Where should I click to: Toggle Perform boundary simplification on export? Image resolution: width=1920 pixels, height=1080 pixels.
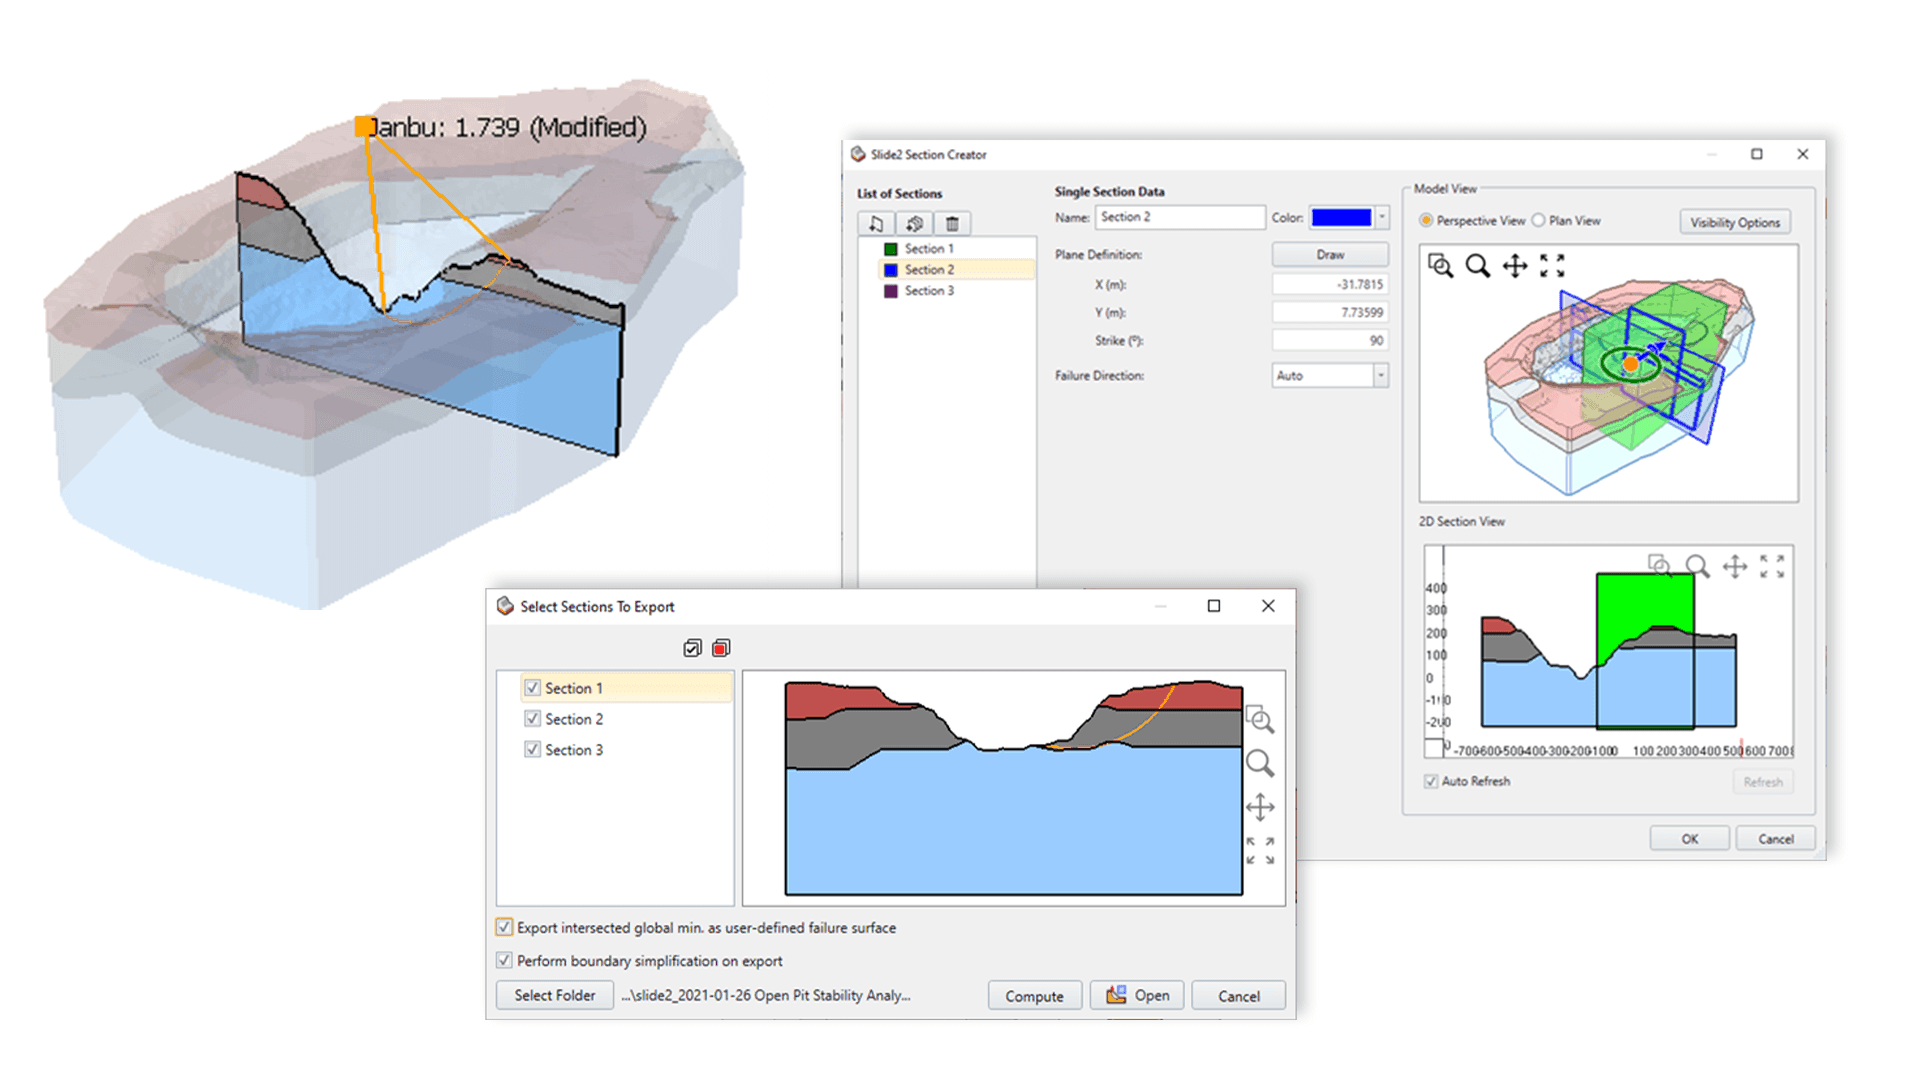pos(504,961)
